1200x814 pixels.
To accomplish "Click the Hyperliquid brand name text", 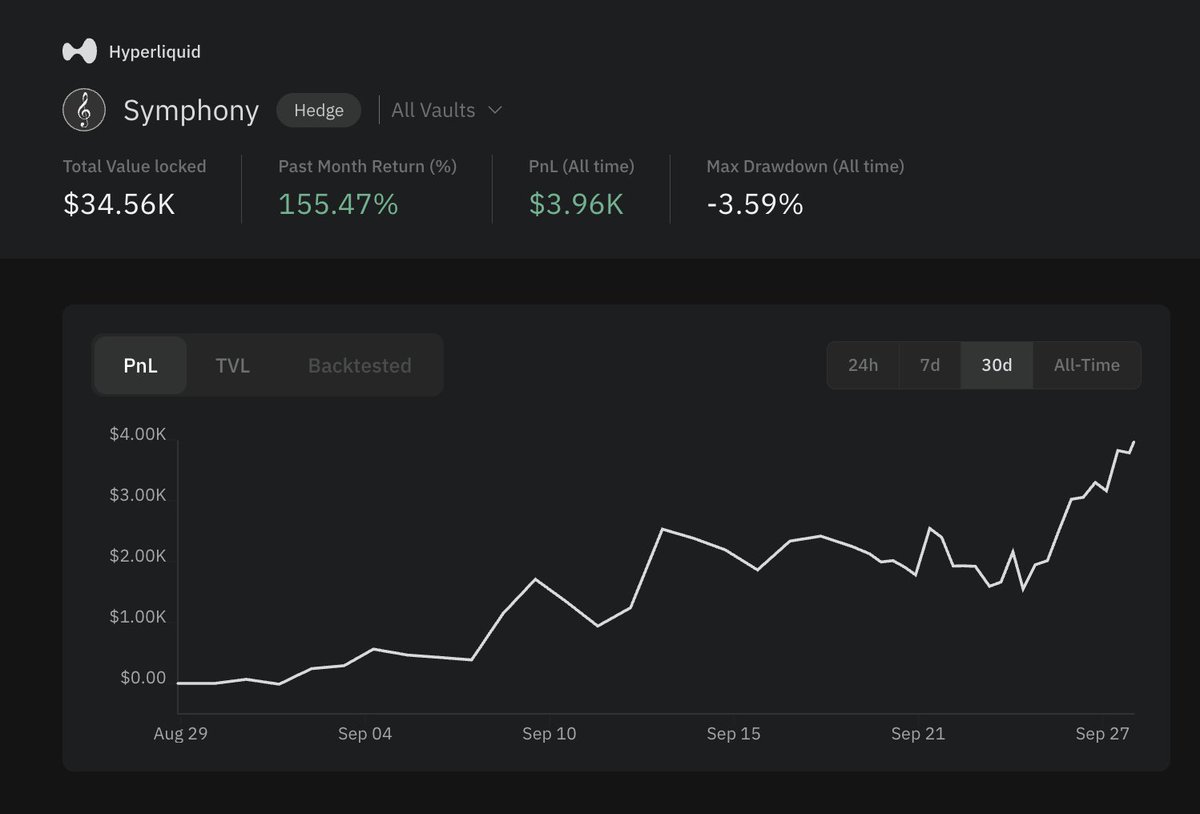I will (x=155, y=51).
